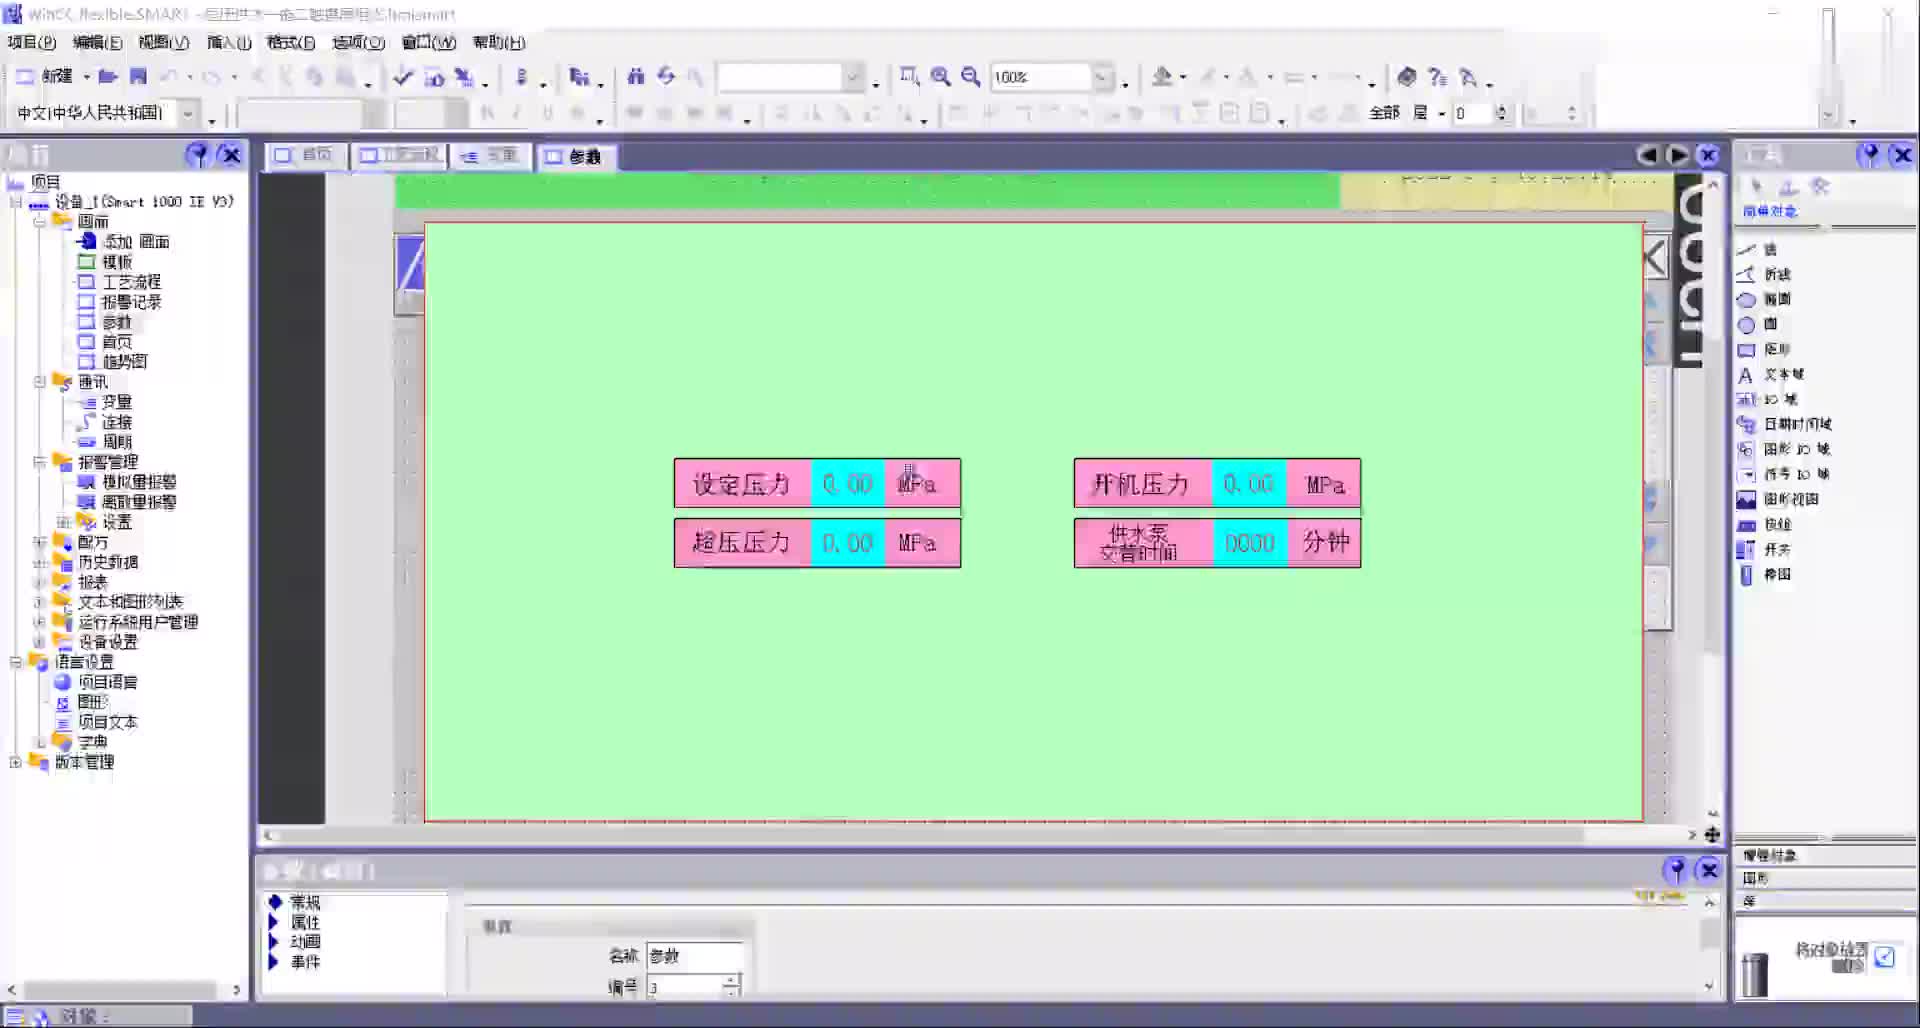Select 添加 画面 in the project tree

pos(125,241)
